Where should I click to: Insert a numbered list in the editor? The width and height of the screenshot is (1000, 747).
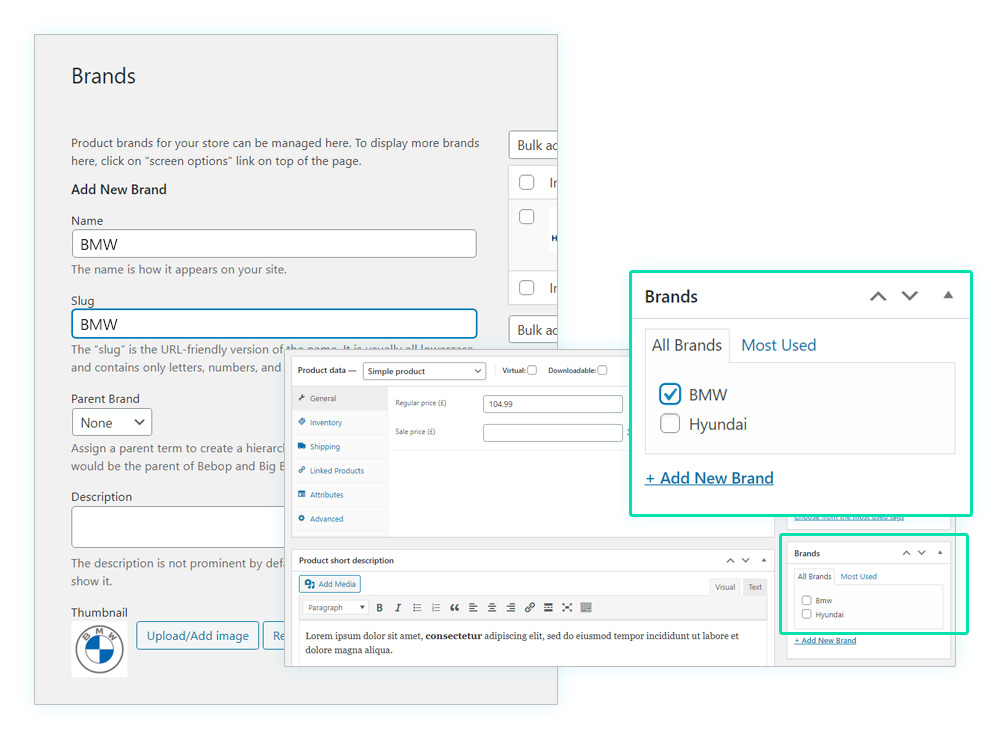tap(436, 608)
